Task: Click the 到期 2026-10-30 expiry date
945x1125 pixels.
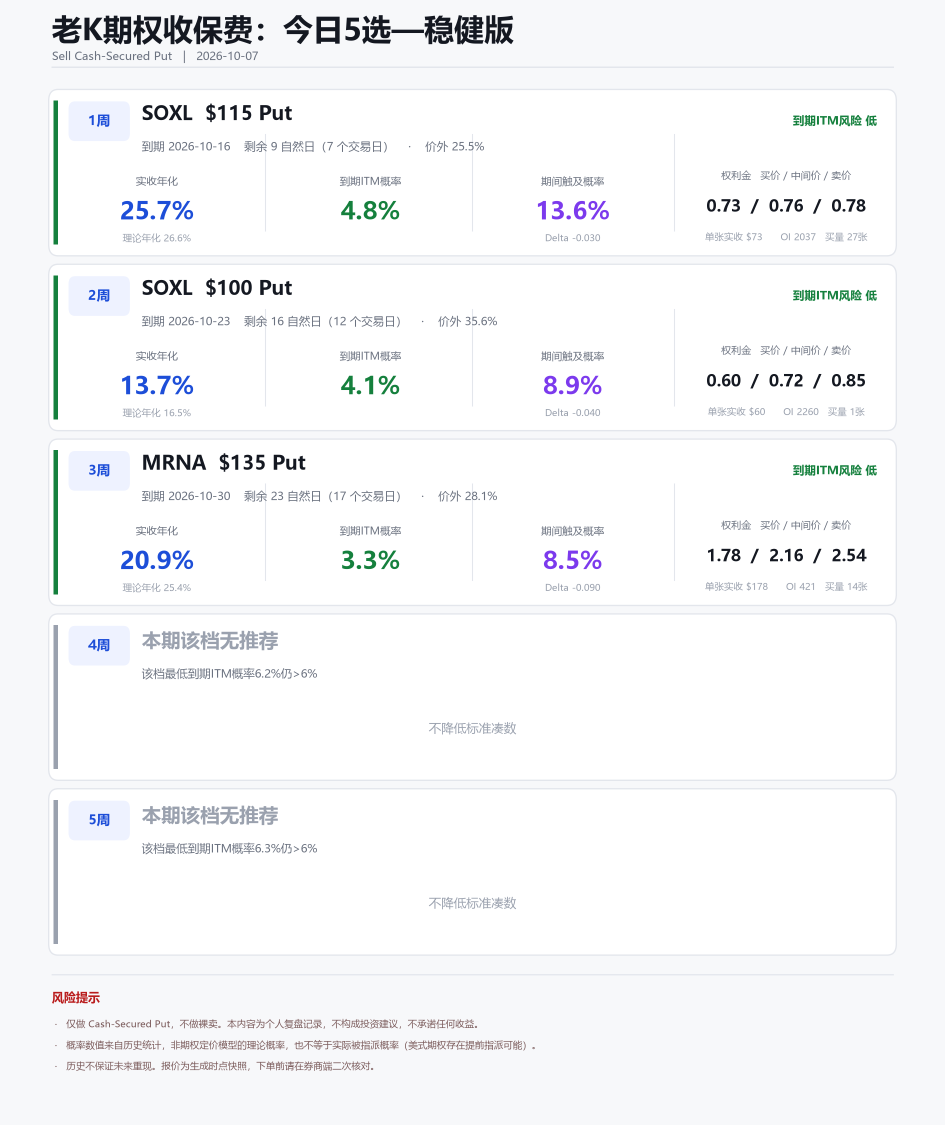Action: click(186, 496)
